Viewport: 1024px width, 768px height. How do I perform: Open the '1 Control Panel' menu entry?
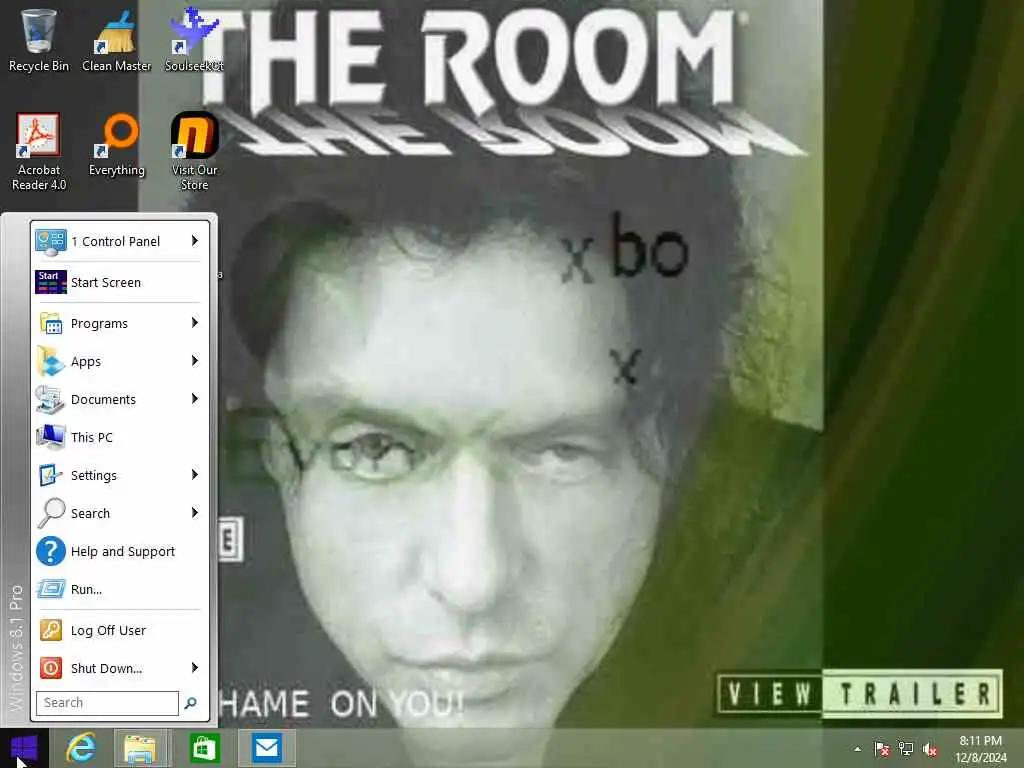[x=120, y=242]
